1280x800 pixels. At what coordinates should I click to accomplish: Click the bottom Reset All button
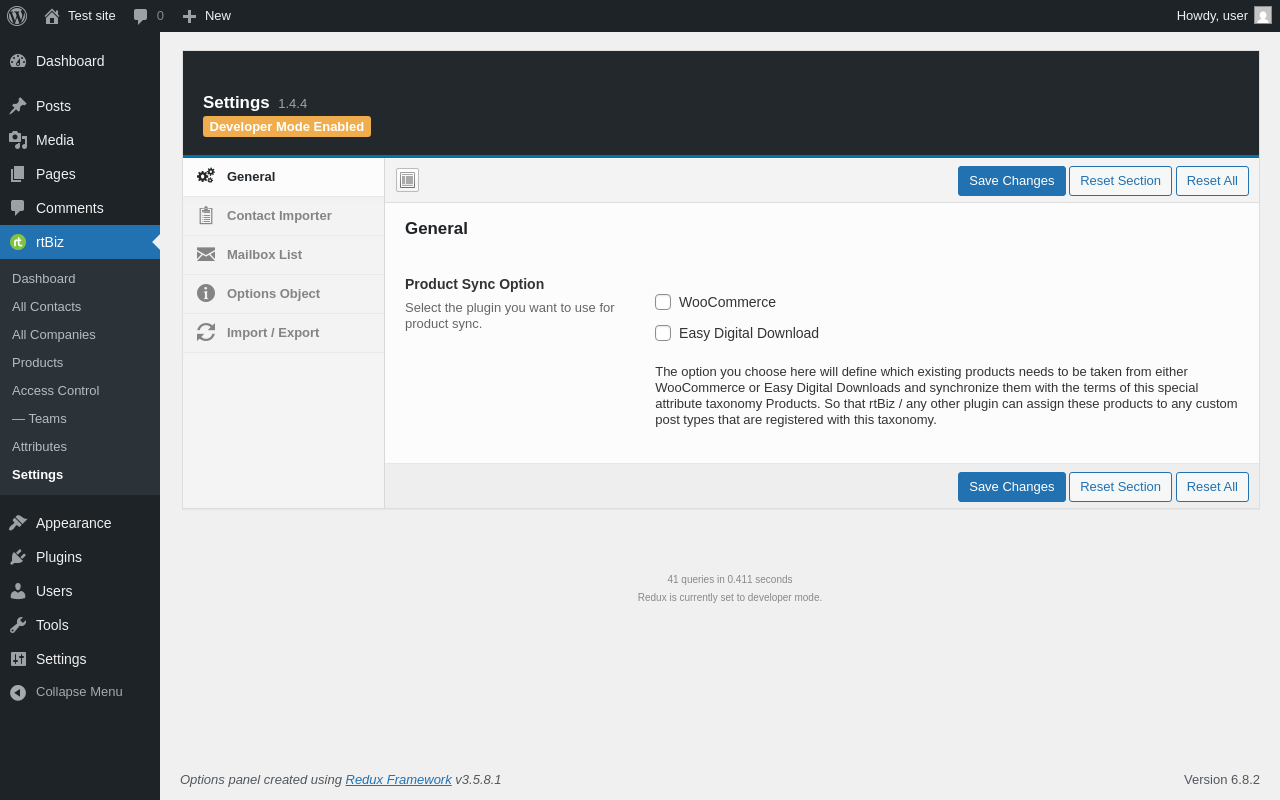click(x=1212, y=487)
